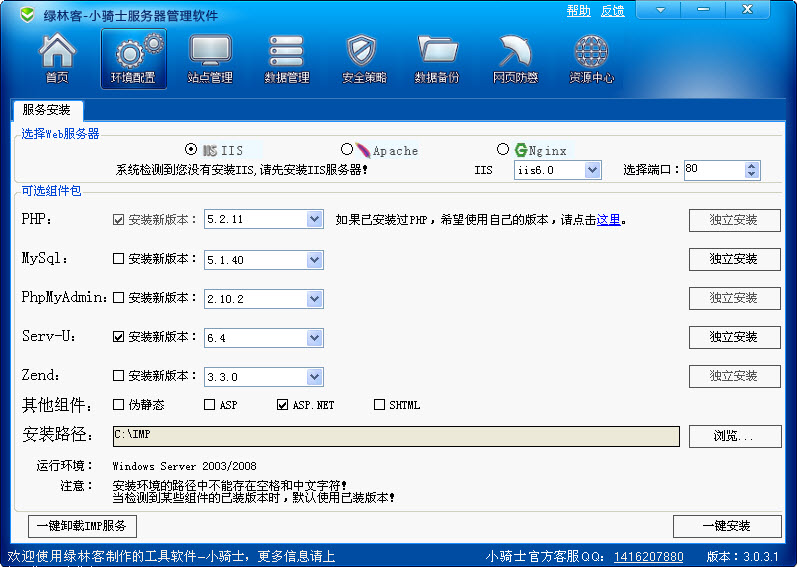Open PhpMyAdmin version 2.10.2 dropdown

coord(315,299)
